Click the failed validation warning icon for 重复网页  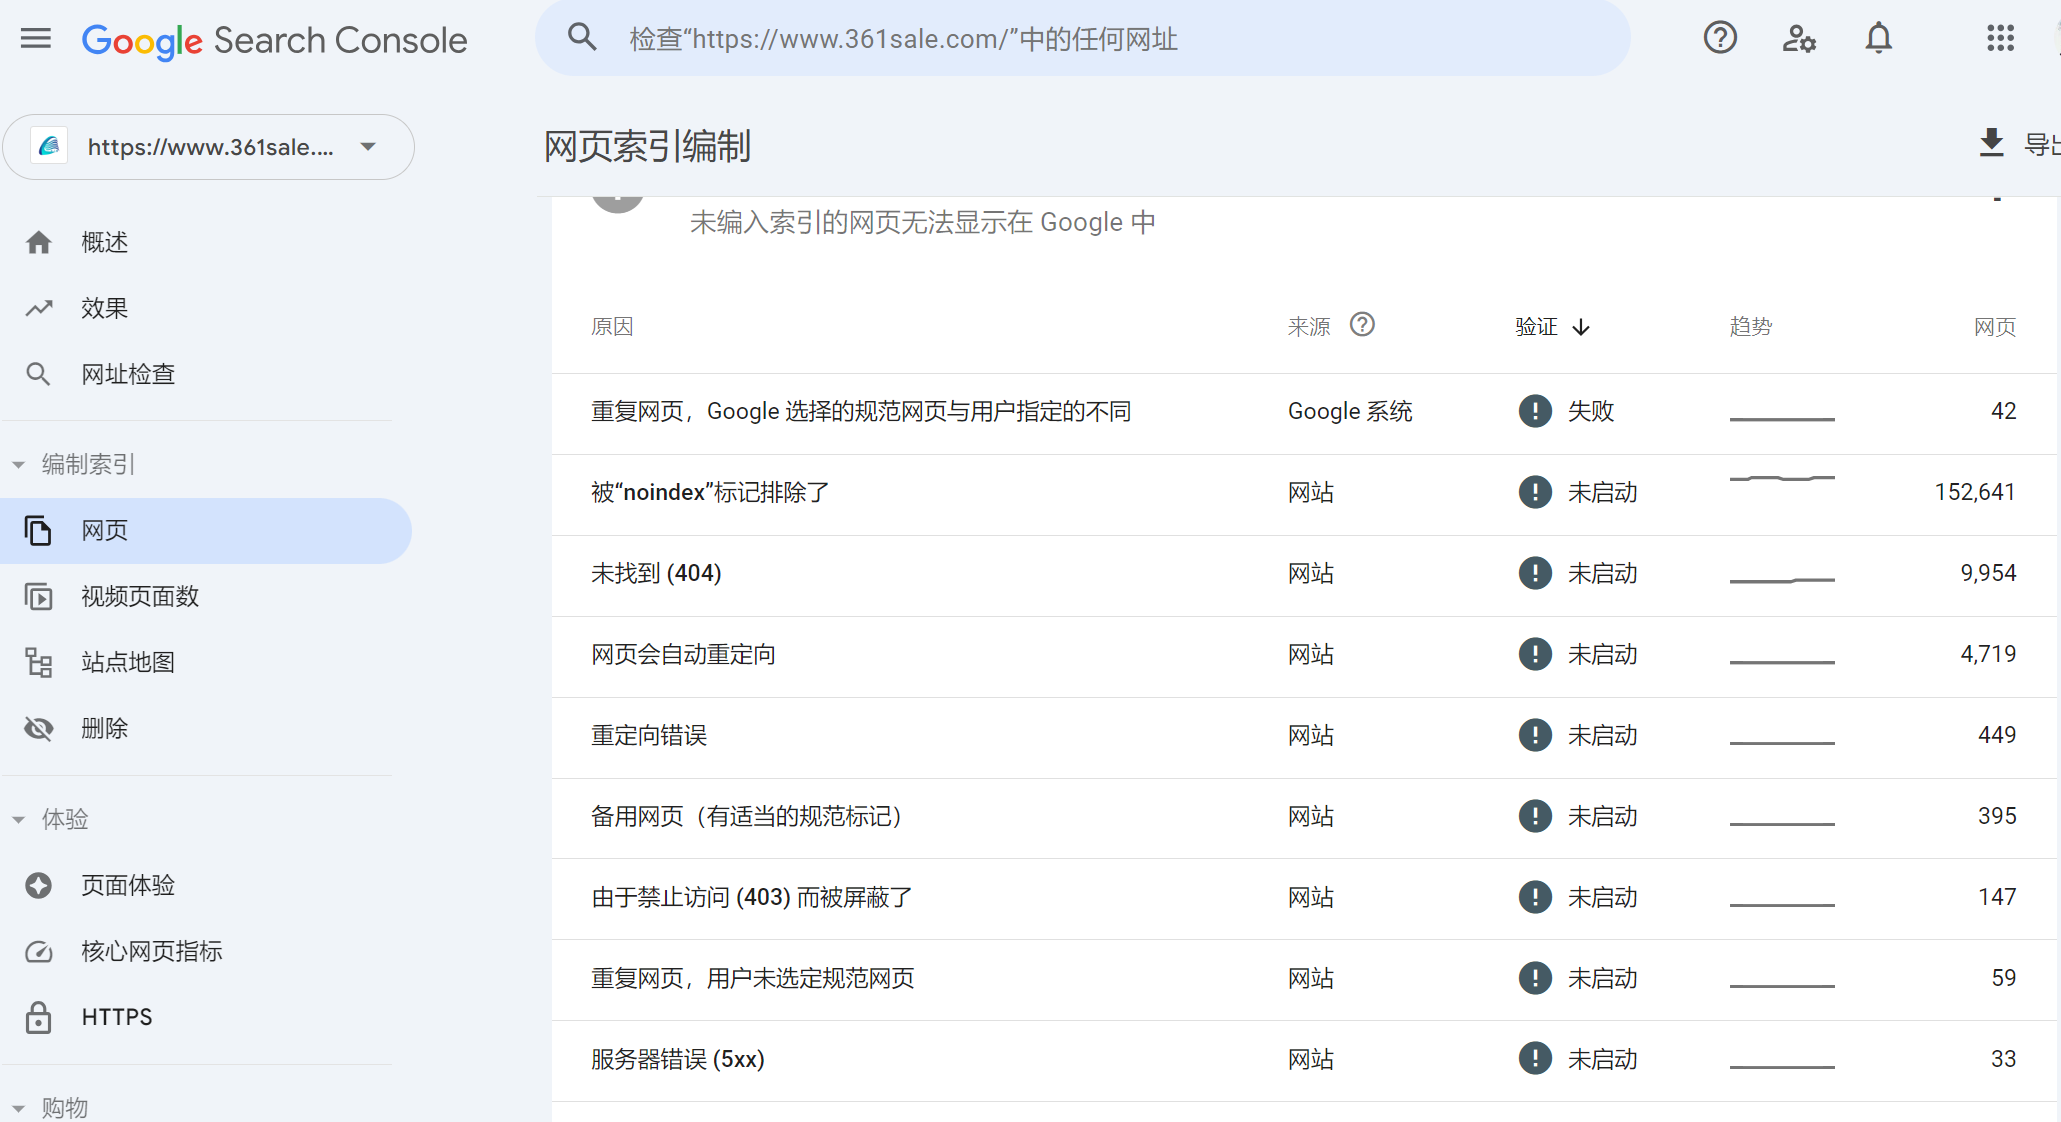click(x=1534, y=411)
